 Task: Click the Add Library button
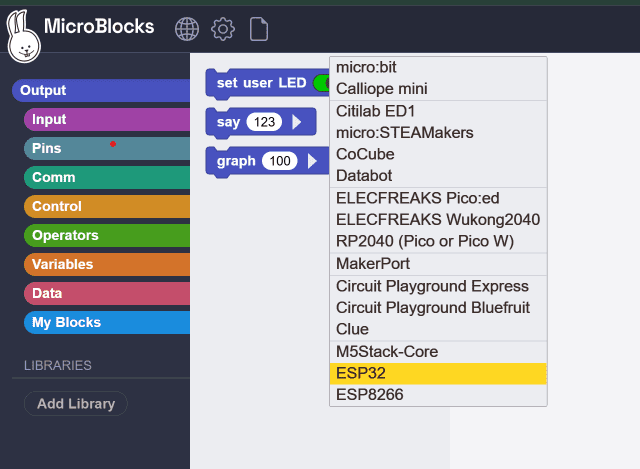coord(76,404)
